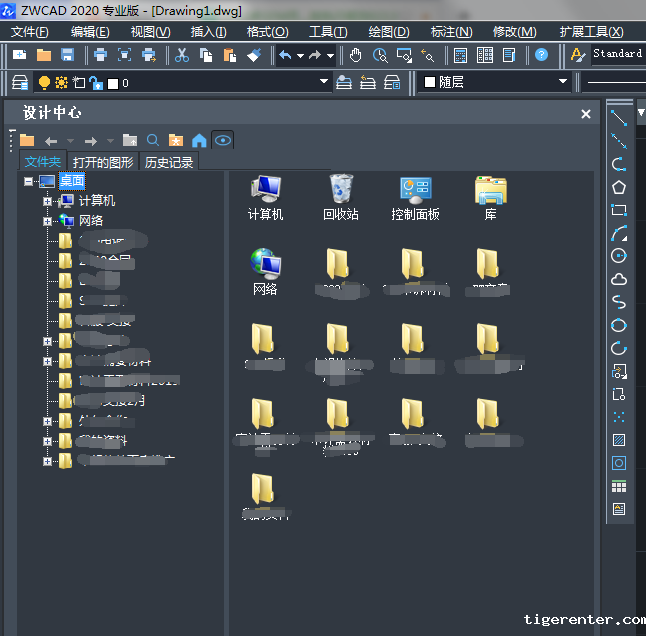646x636 pixels.
Task: Click the New drawing icon
Action: 19,55
